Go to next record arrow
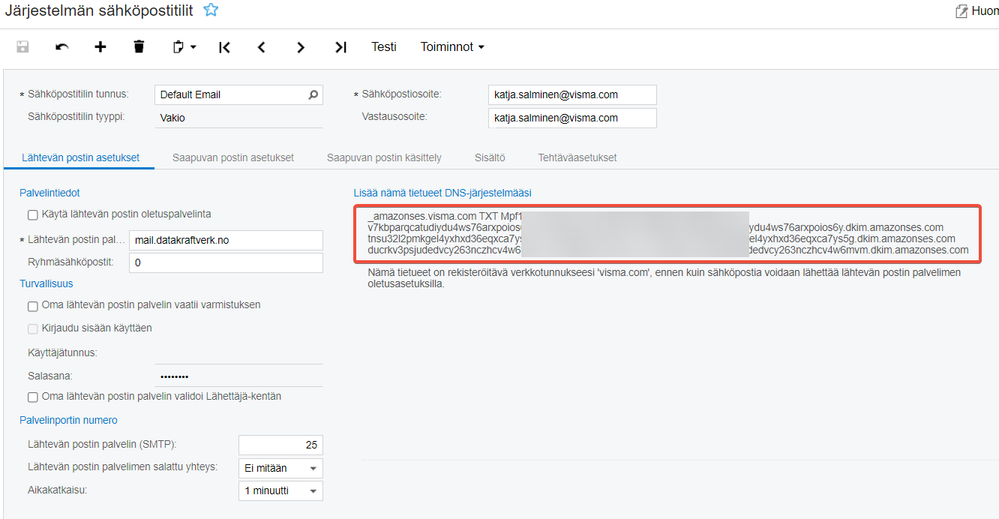 click(x=300, y=47)
